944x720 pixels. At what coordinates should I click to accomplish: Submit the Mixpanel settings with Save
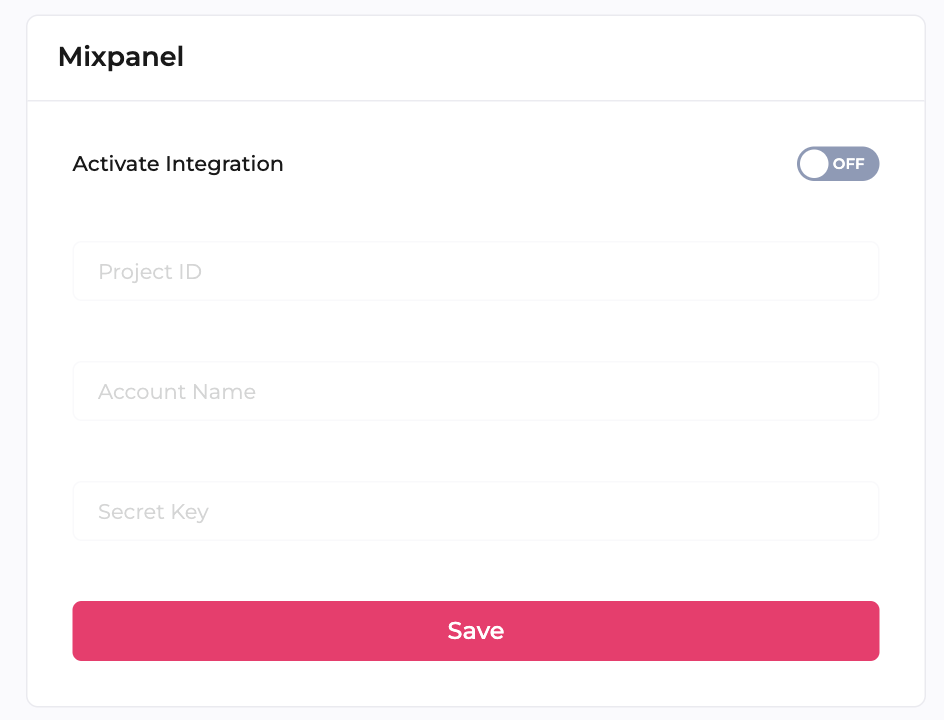click(x=476, y=631)
